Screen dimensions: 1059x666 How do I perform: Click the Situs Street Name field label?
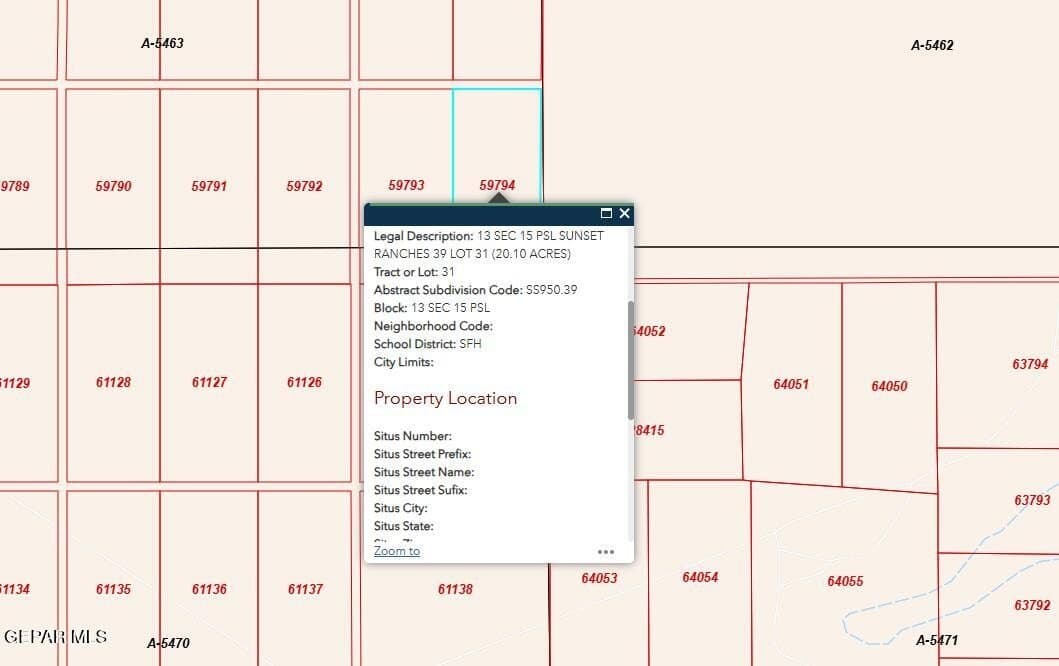[424, 472]
